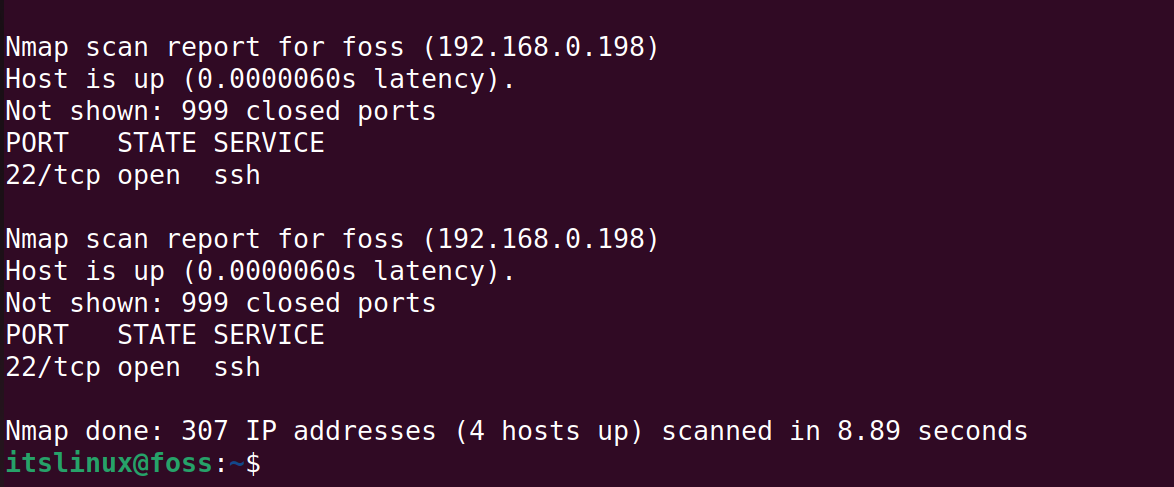Screen dimensions: 1174x487
Task: Click the second Nmap scan report line
Action: (x=332, y=241)
